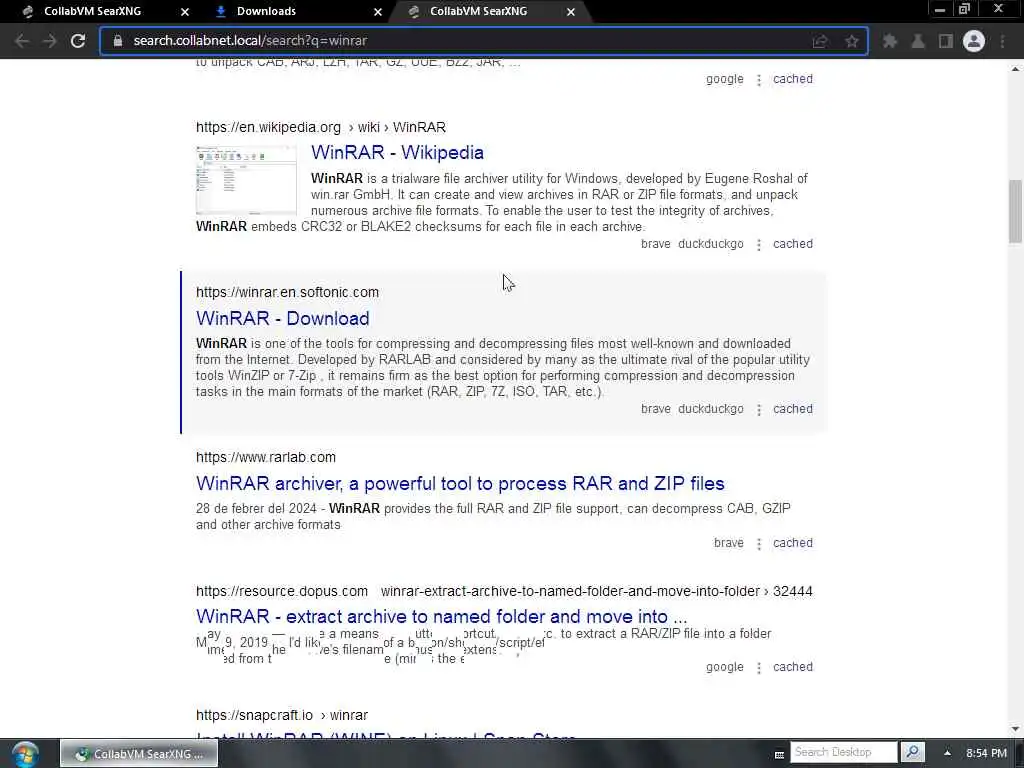
Task: Click duckduckgo label on softonic result
Action: 711,409
